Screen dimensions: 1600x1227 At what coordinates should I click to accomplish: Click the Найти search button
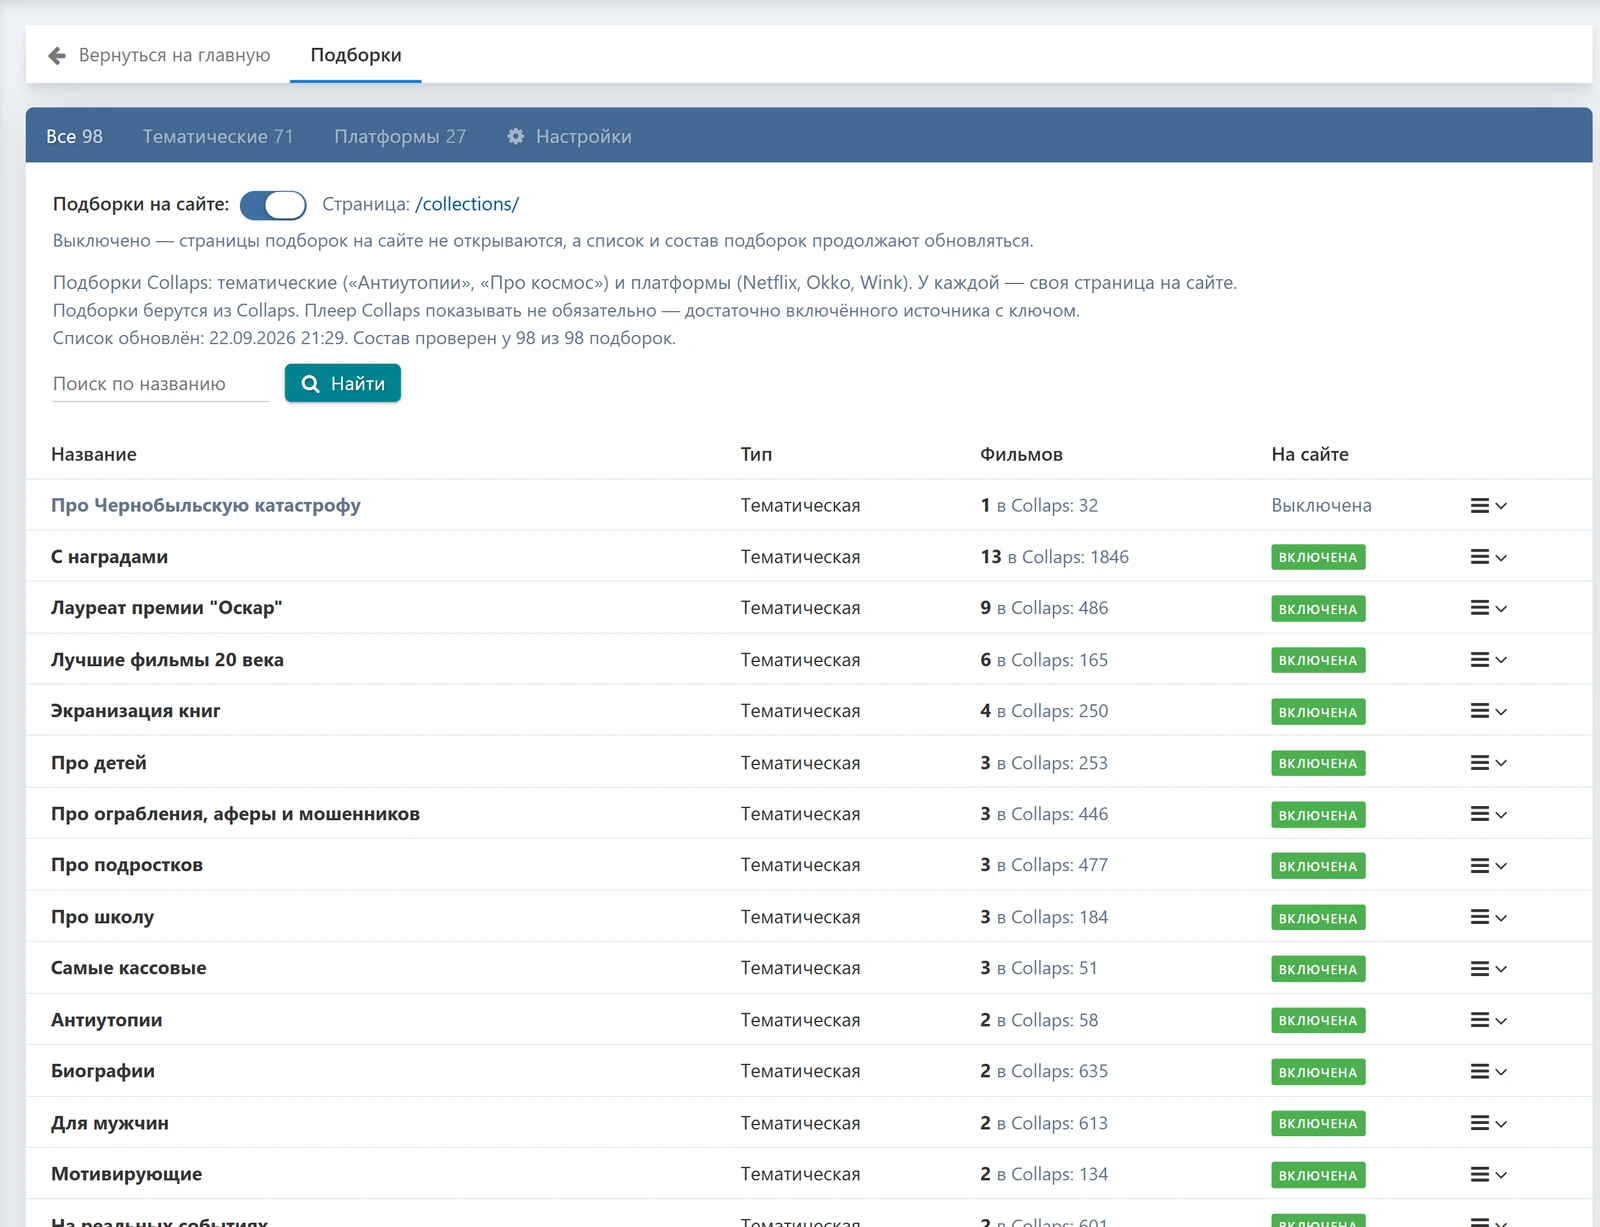(343, 384)
